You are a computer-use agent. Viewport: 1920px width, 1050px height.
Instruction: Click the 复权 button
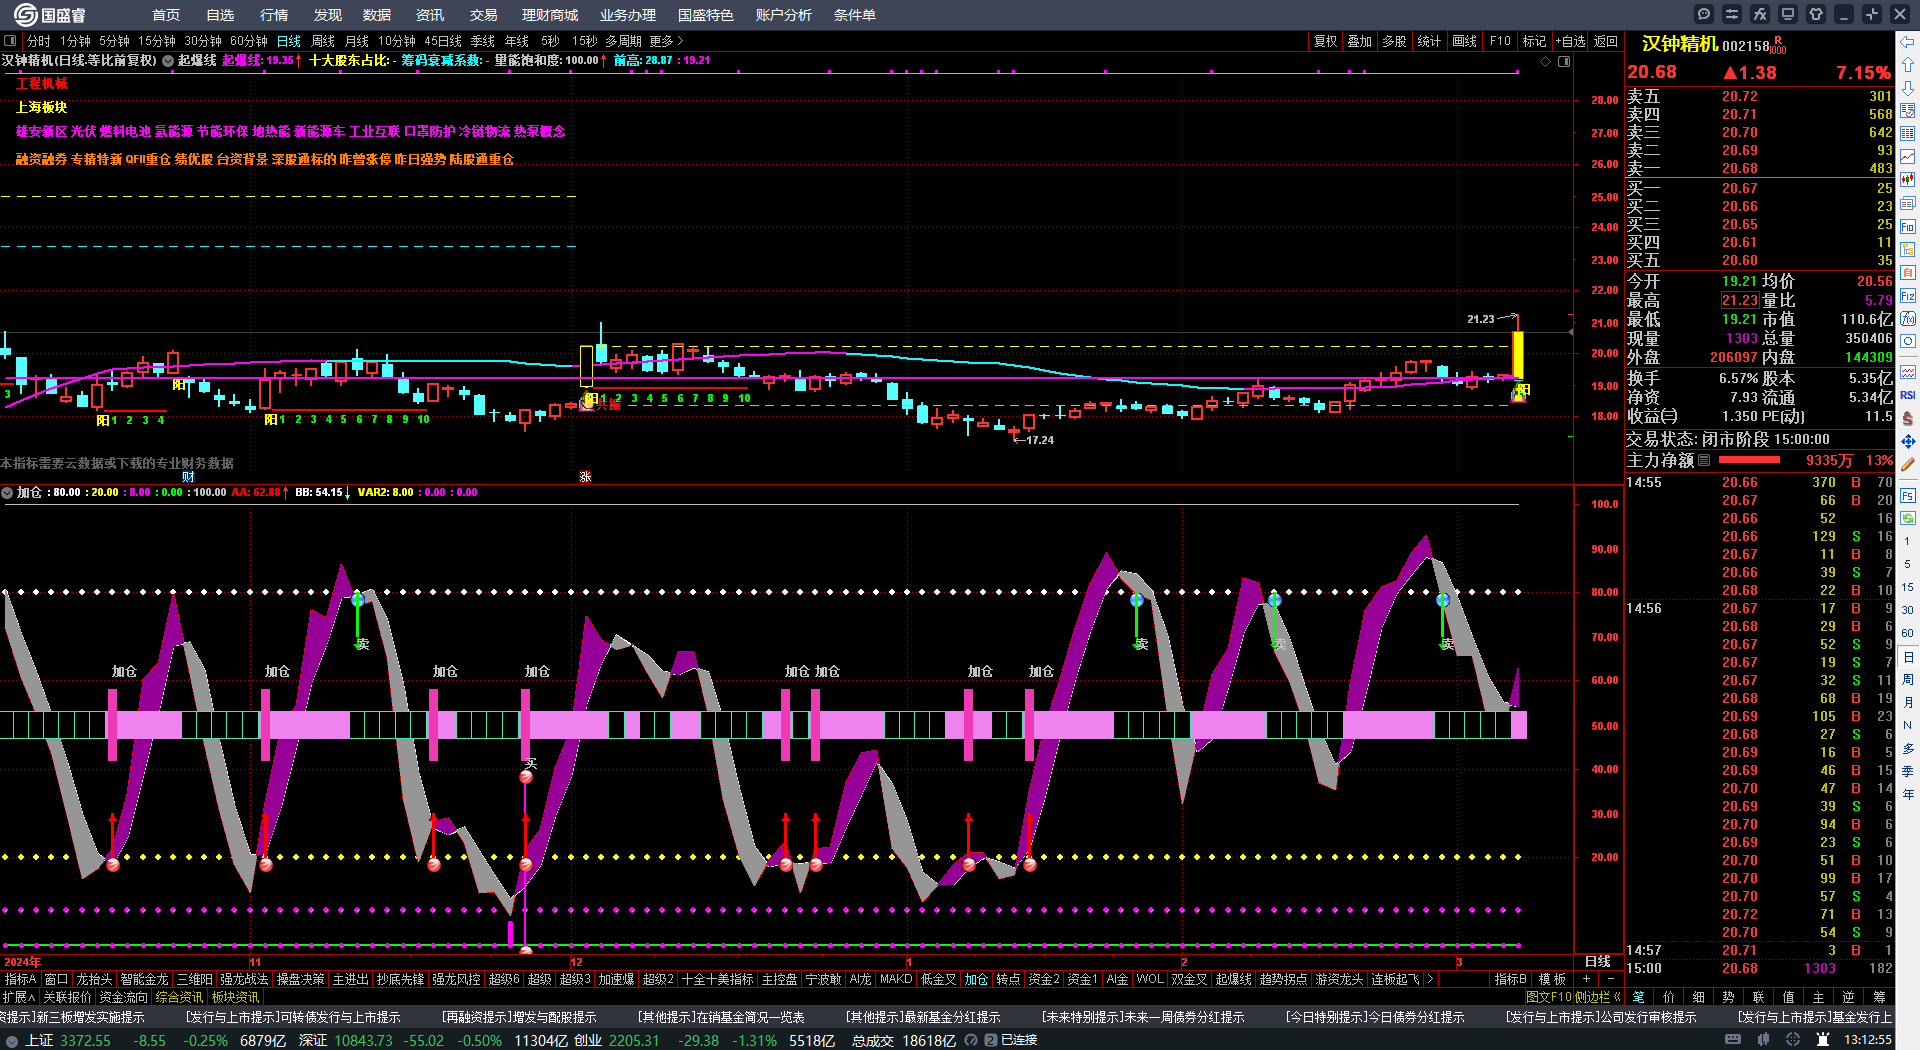[x=1325, y=41]
